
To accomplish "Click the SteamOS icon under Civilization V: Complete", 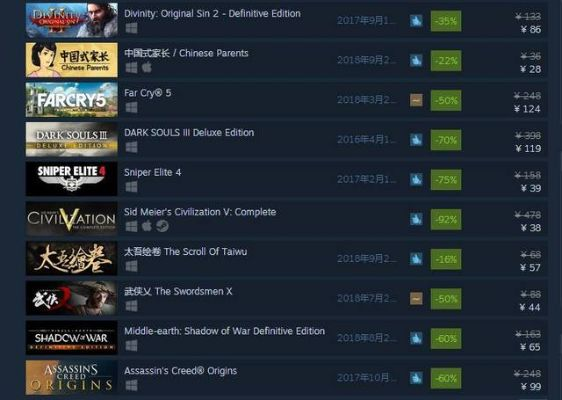I will click(x=162, y=226).
